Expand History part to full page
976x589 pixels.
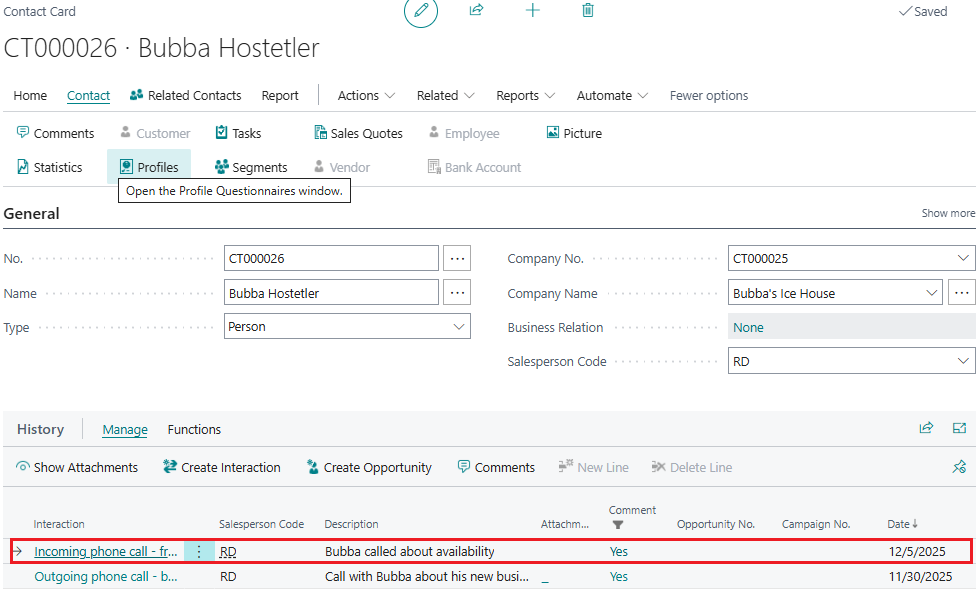pyautogui.click(x=959, y=428)
